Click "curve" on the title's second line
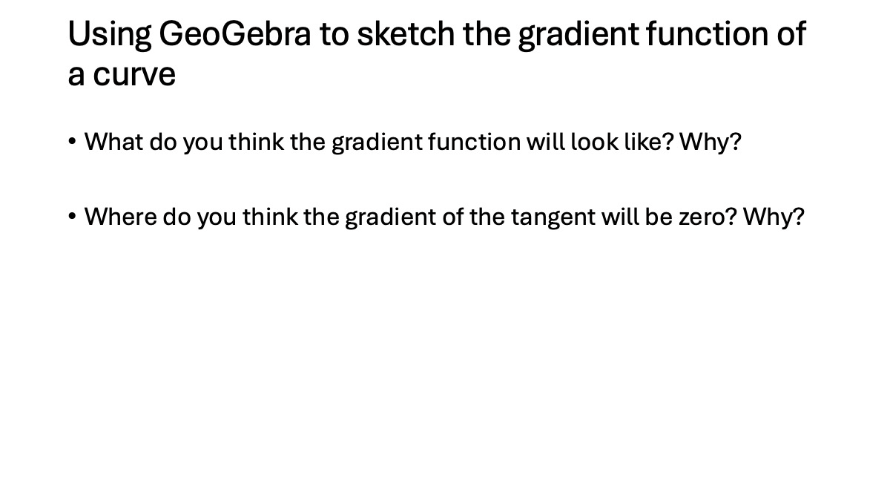 [x=135, y=75]
